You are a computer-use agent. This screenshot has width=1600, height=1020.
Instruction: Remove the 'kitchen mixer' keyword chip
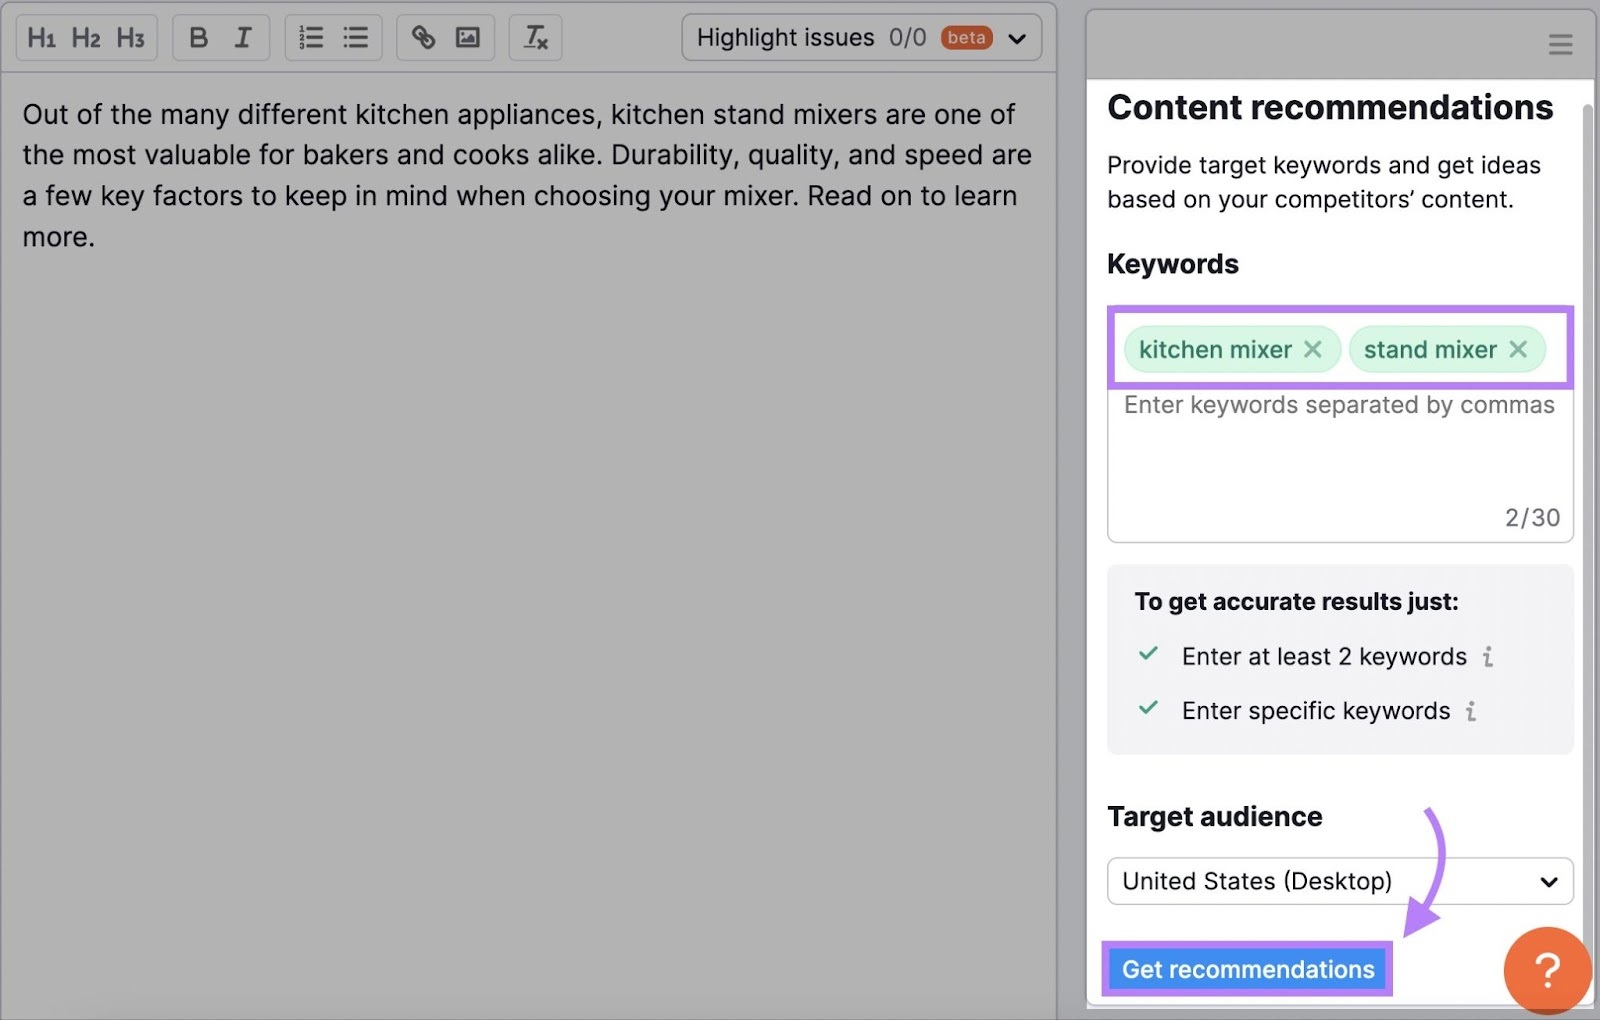pos(1313,349)
